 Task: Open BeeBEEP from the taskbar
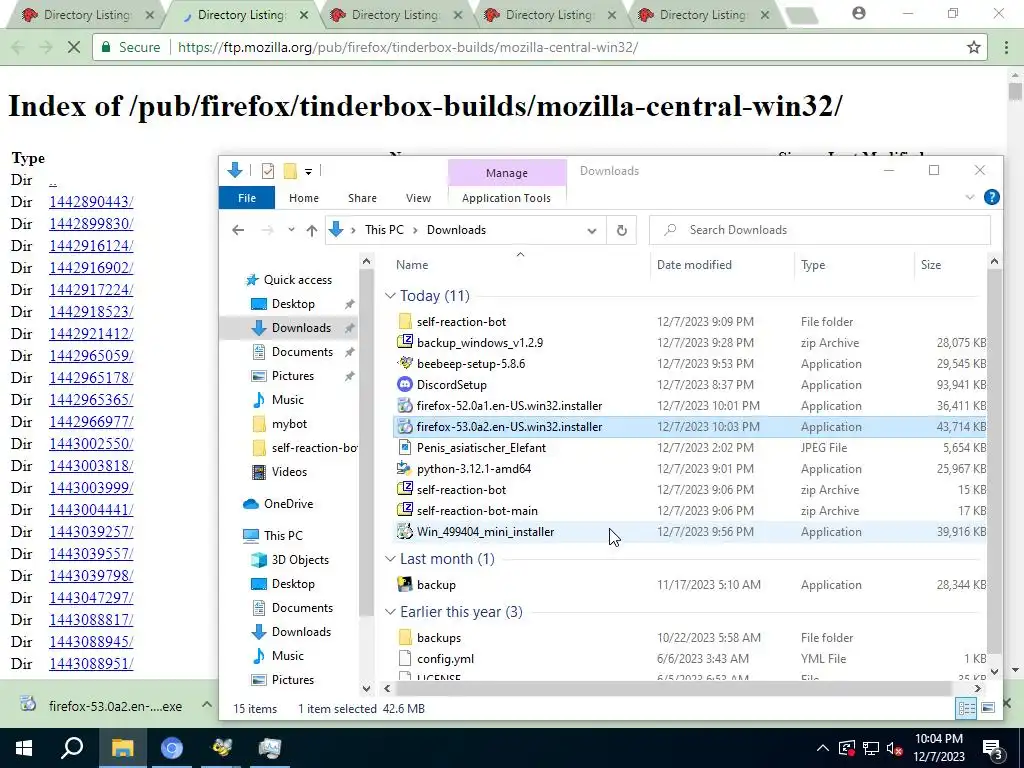[221, 748]
